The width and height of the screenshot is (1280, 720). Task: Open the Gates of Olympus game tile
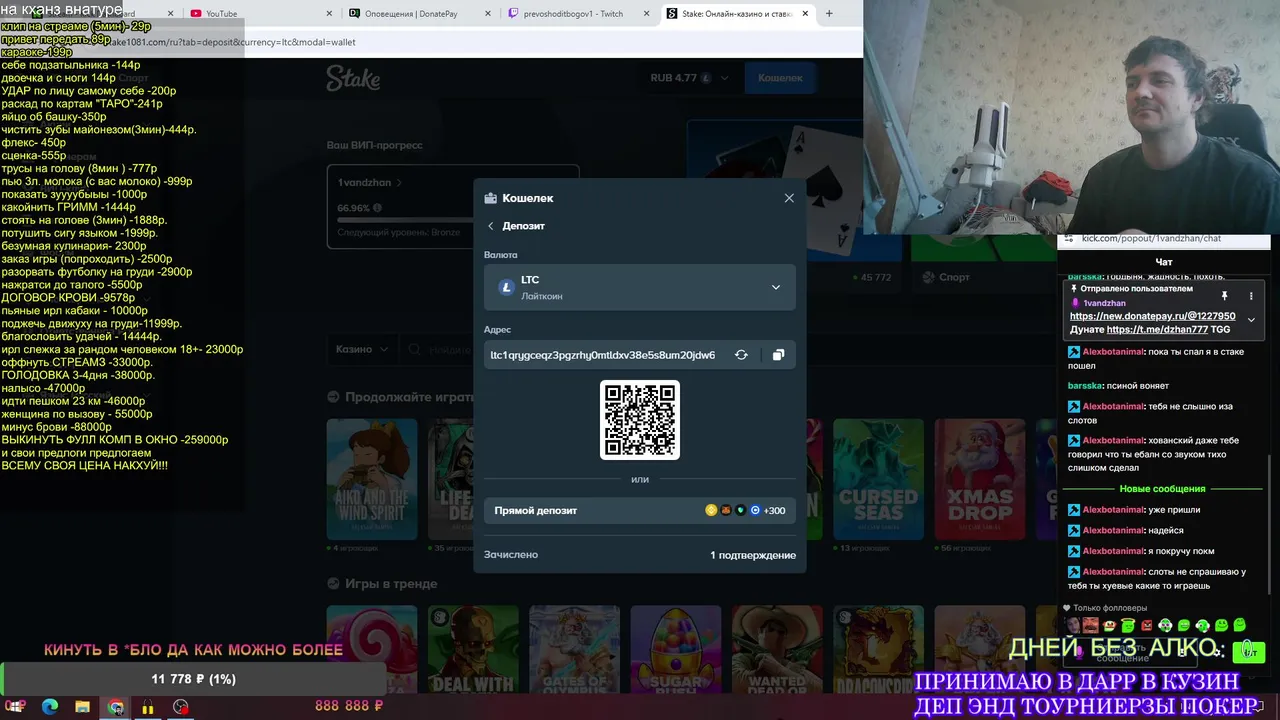[574, 649]
